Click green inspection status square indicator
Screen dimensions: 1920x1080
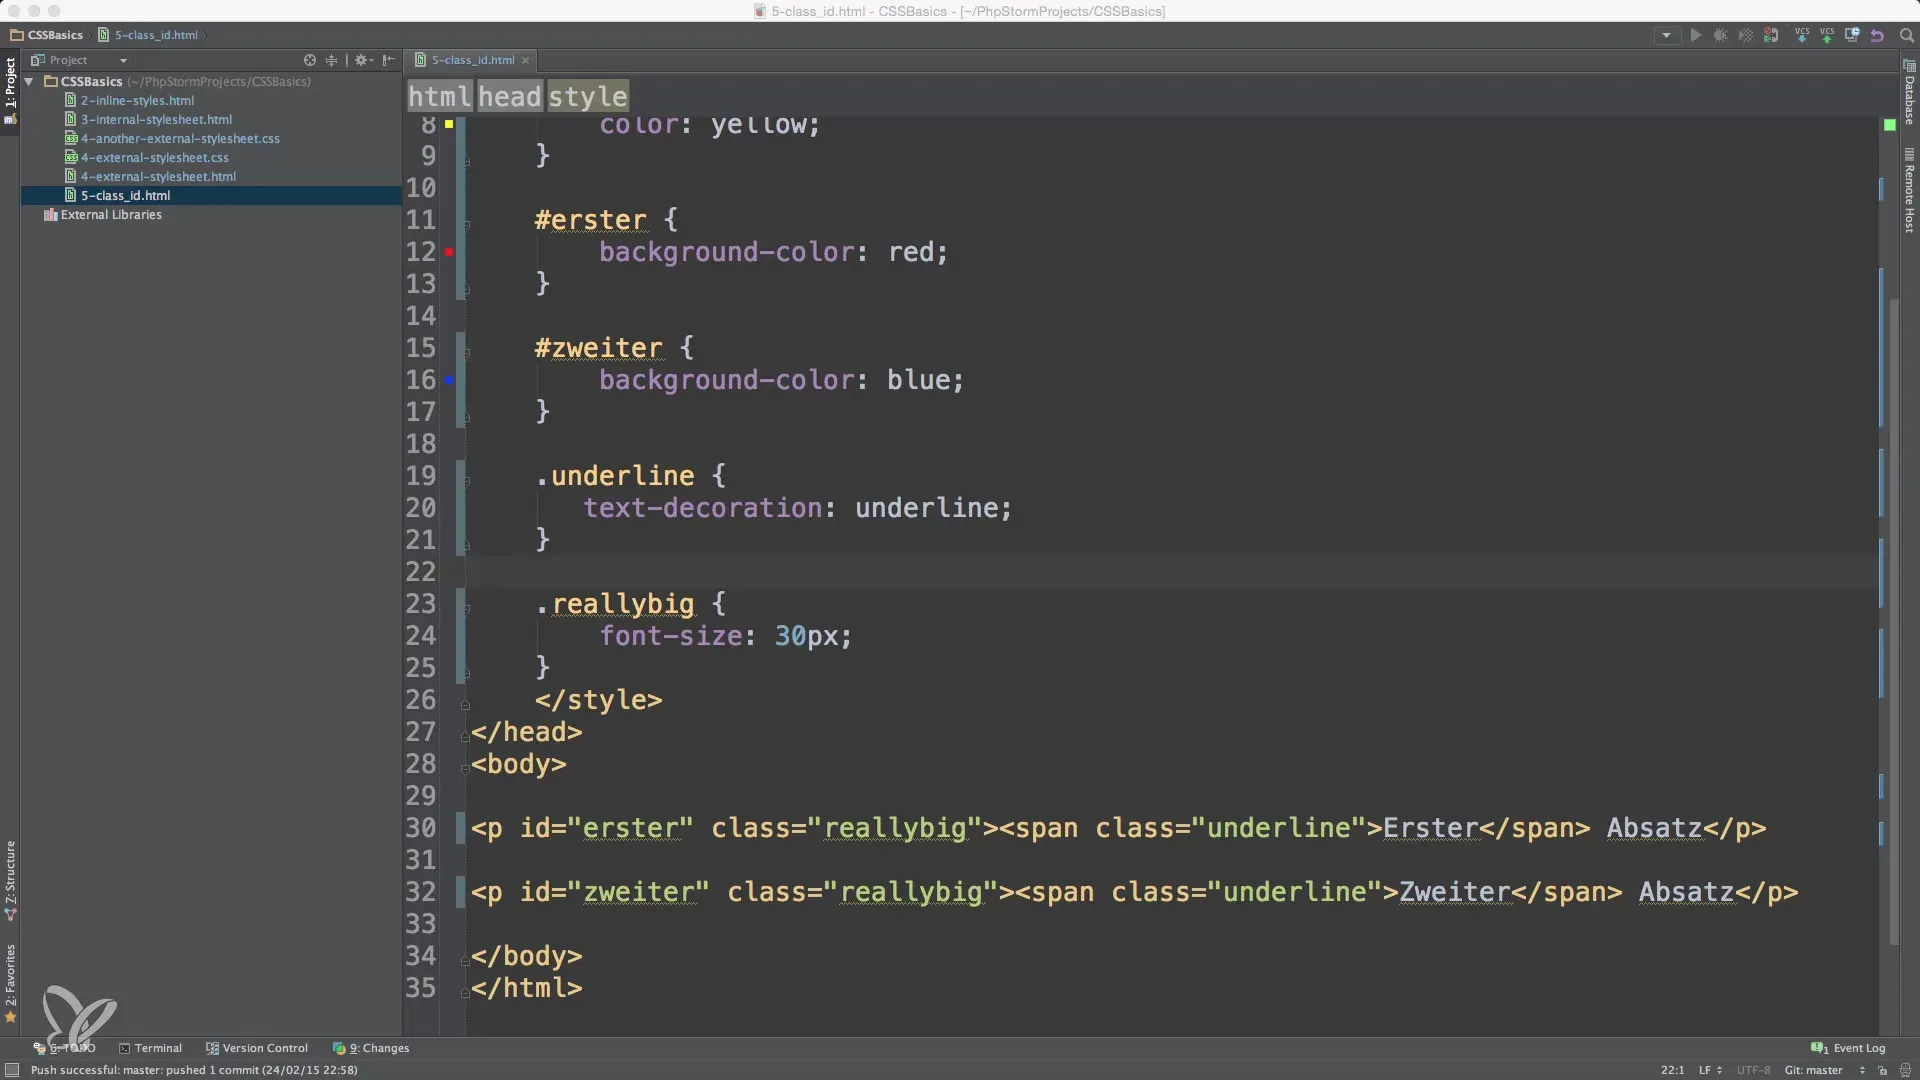(1890, 125)
